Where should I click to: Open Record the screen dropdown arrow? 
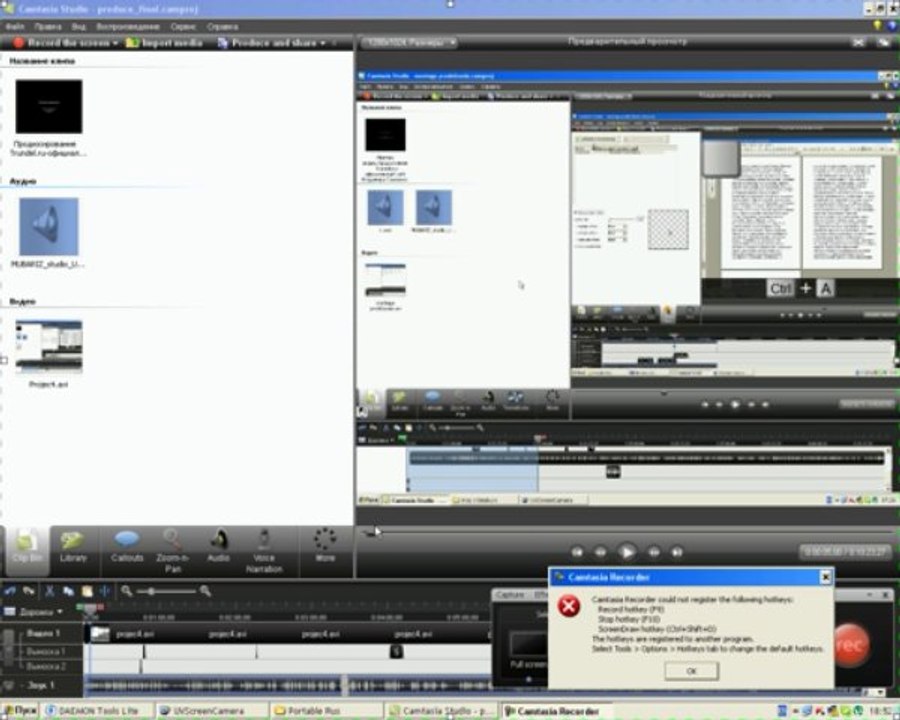tap(116, 43)
